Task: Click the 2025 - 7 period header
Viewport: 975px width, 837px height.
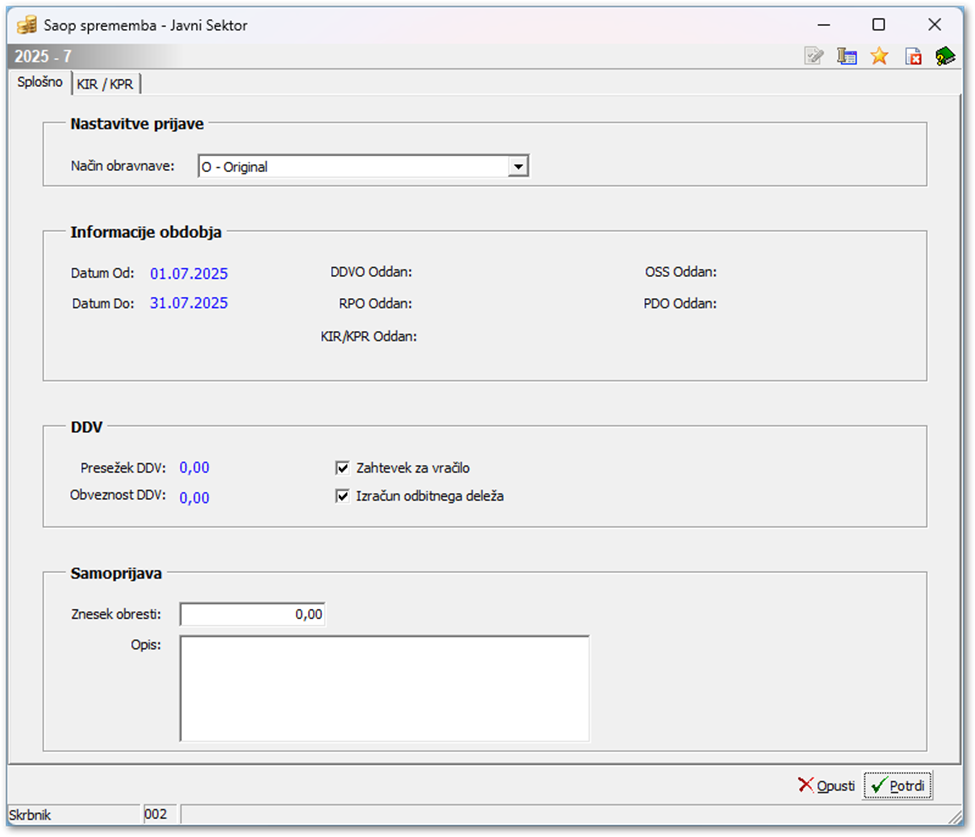Action: coord(43,57)
